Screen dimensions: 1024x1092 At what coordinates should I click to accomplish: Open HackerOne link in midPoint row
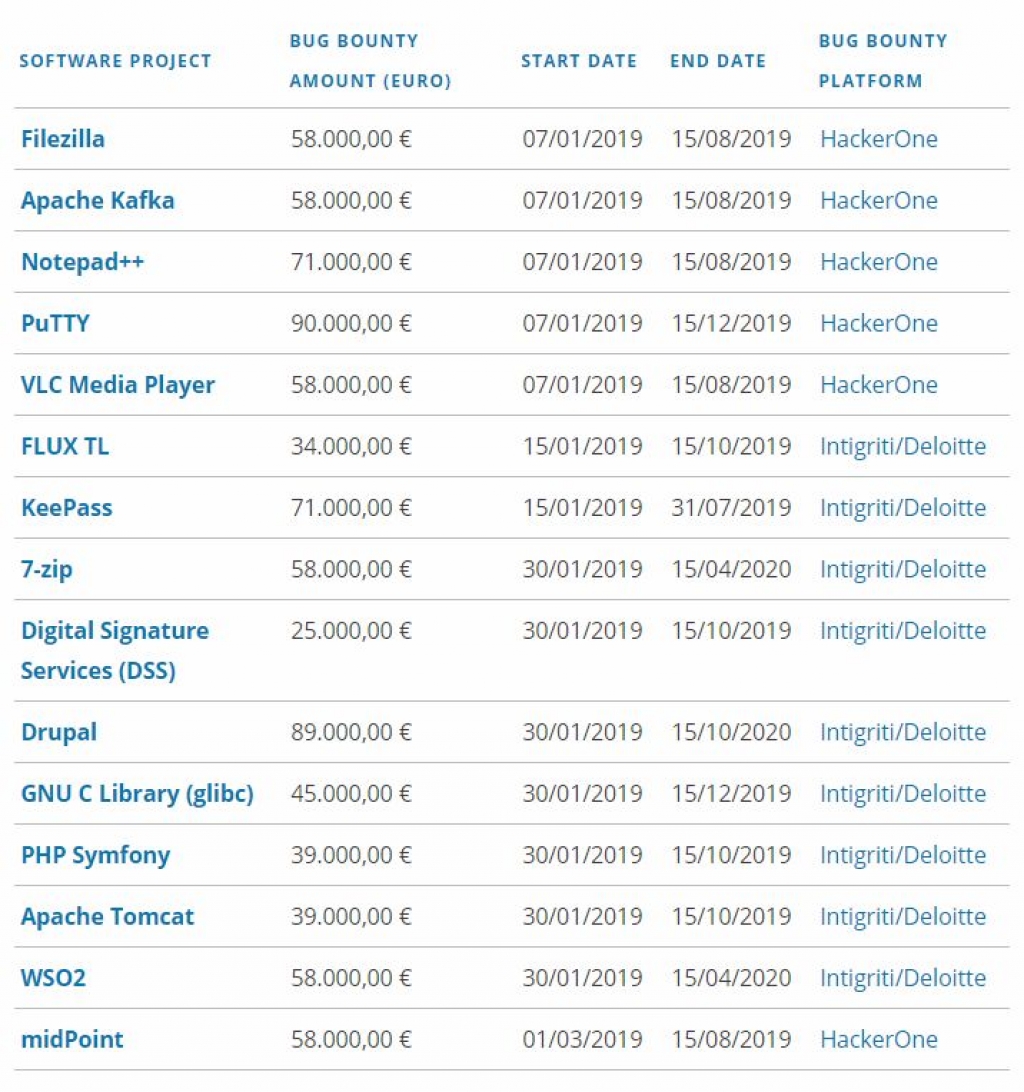point(878,1039)
